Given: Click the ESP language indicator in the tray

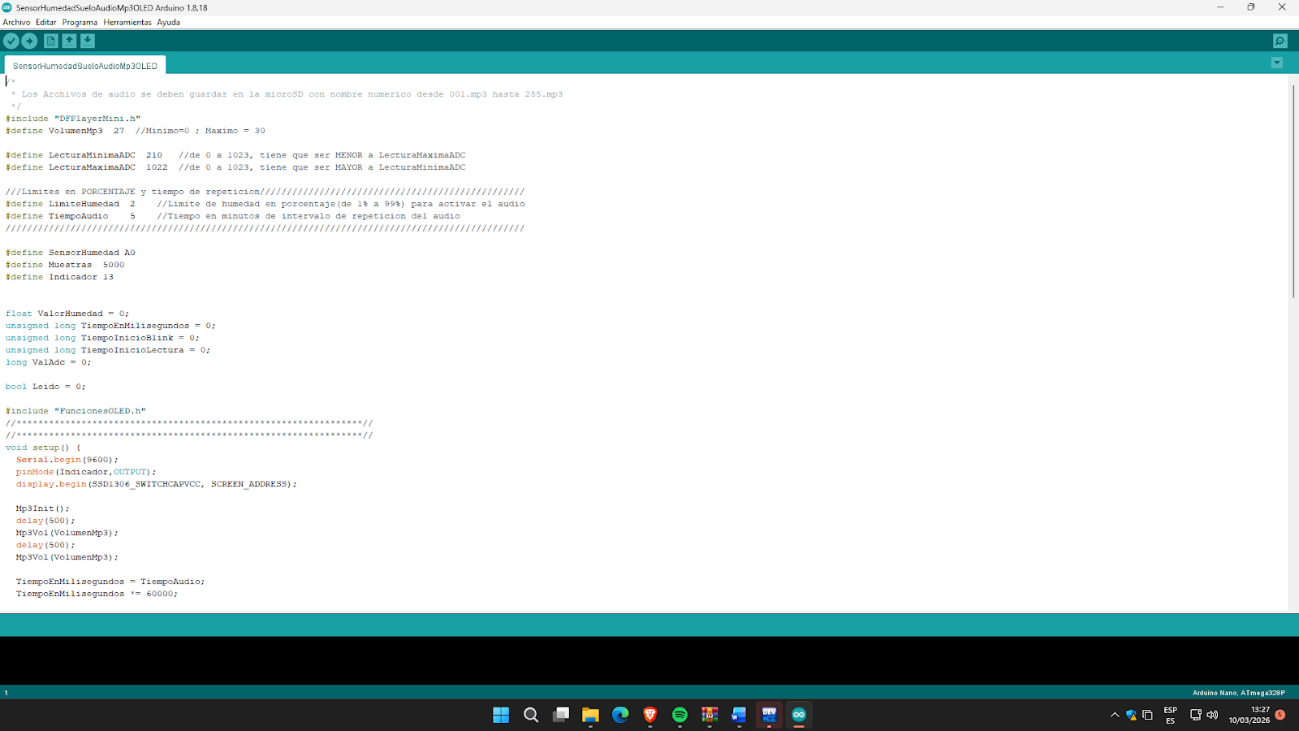Looking at the screenshot, I should [1170, 715].
